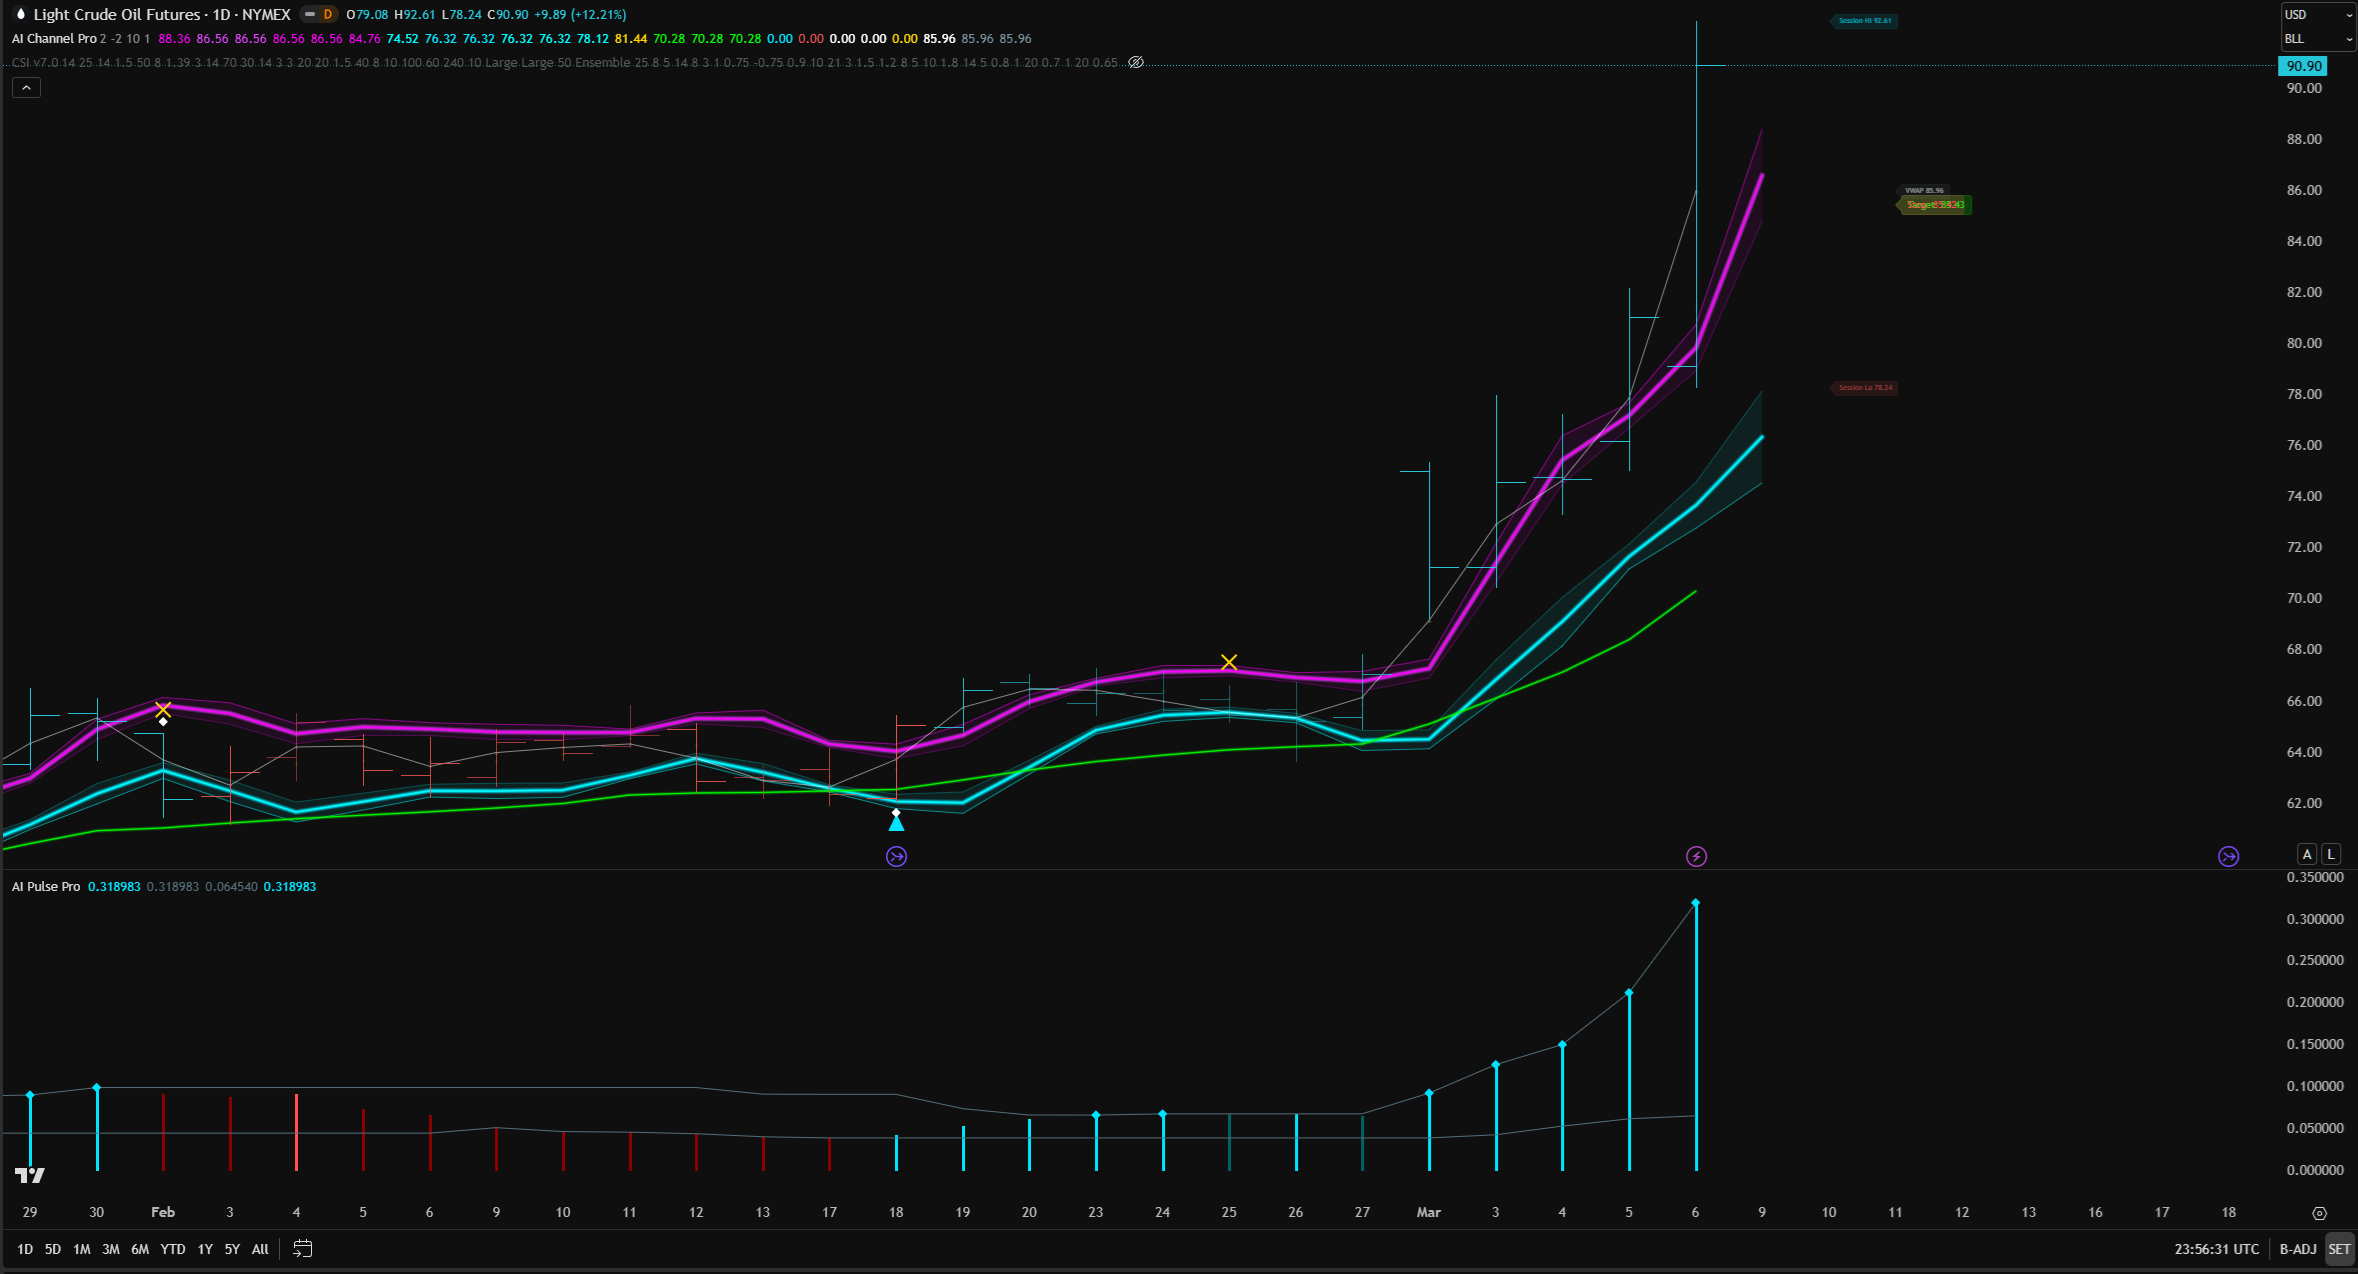Click the AI Channel Pro indicator title
Image resolution: width=2358 pixels, height=1274 pixels.
(54, 38)
